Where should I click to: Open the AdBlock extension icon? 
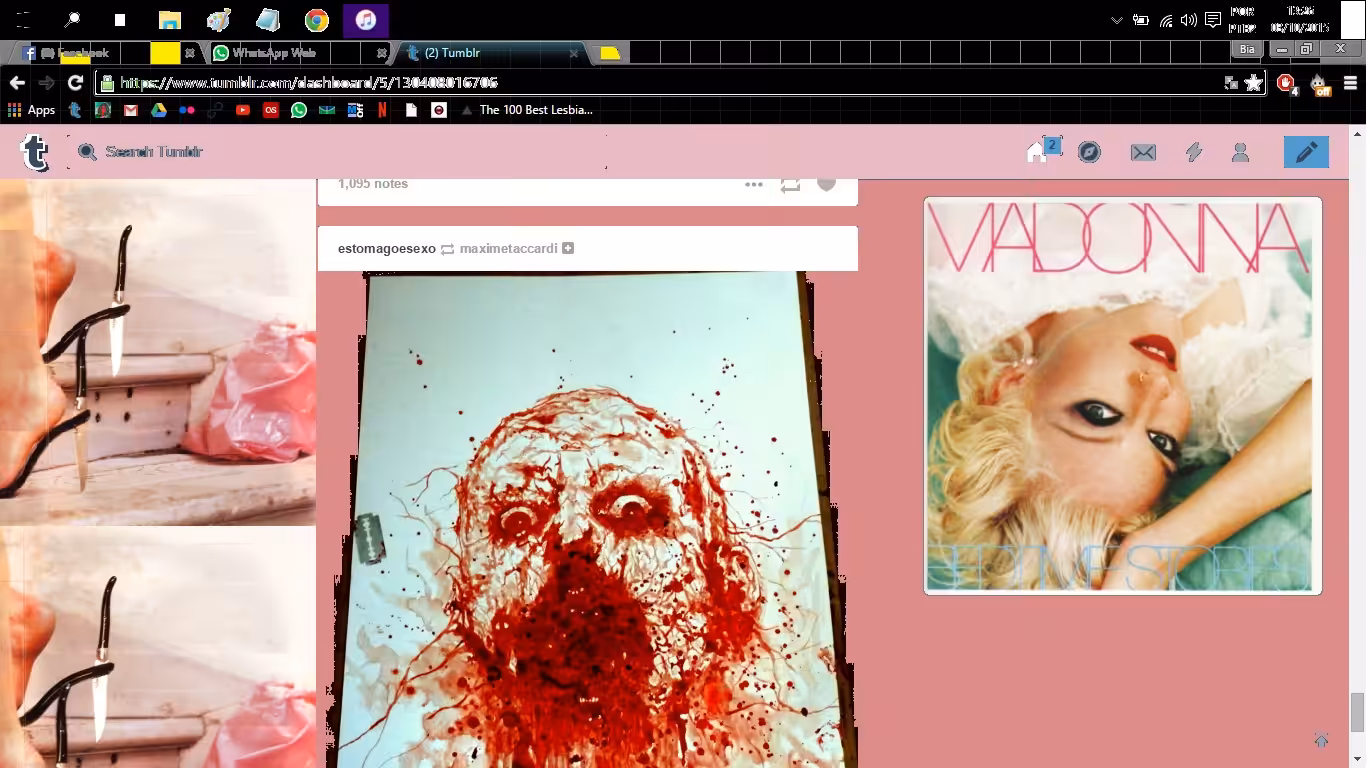tap(1286, 83)
